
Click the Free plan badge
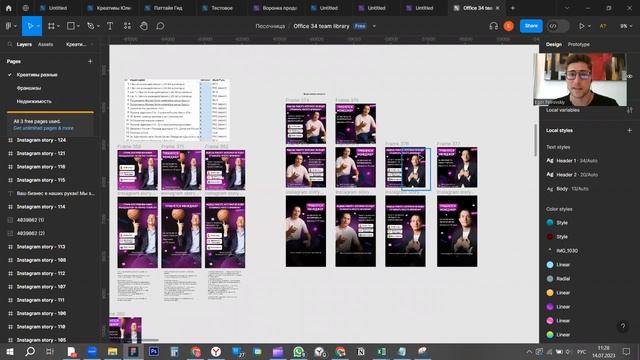[360, 26]
